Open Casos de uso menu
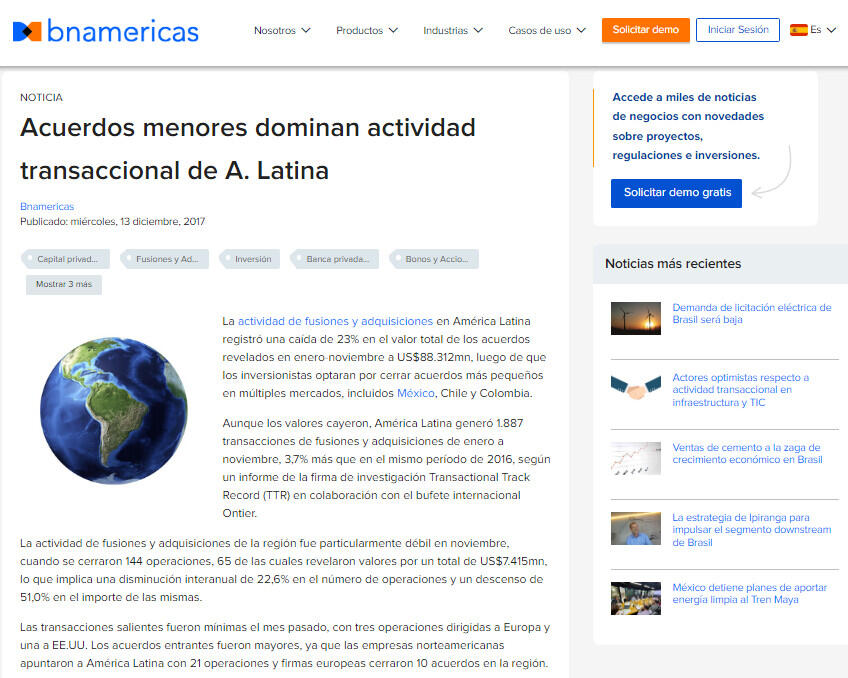Viewport: 848px width, 678px height. click(546, 30)
